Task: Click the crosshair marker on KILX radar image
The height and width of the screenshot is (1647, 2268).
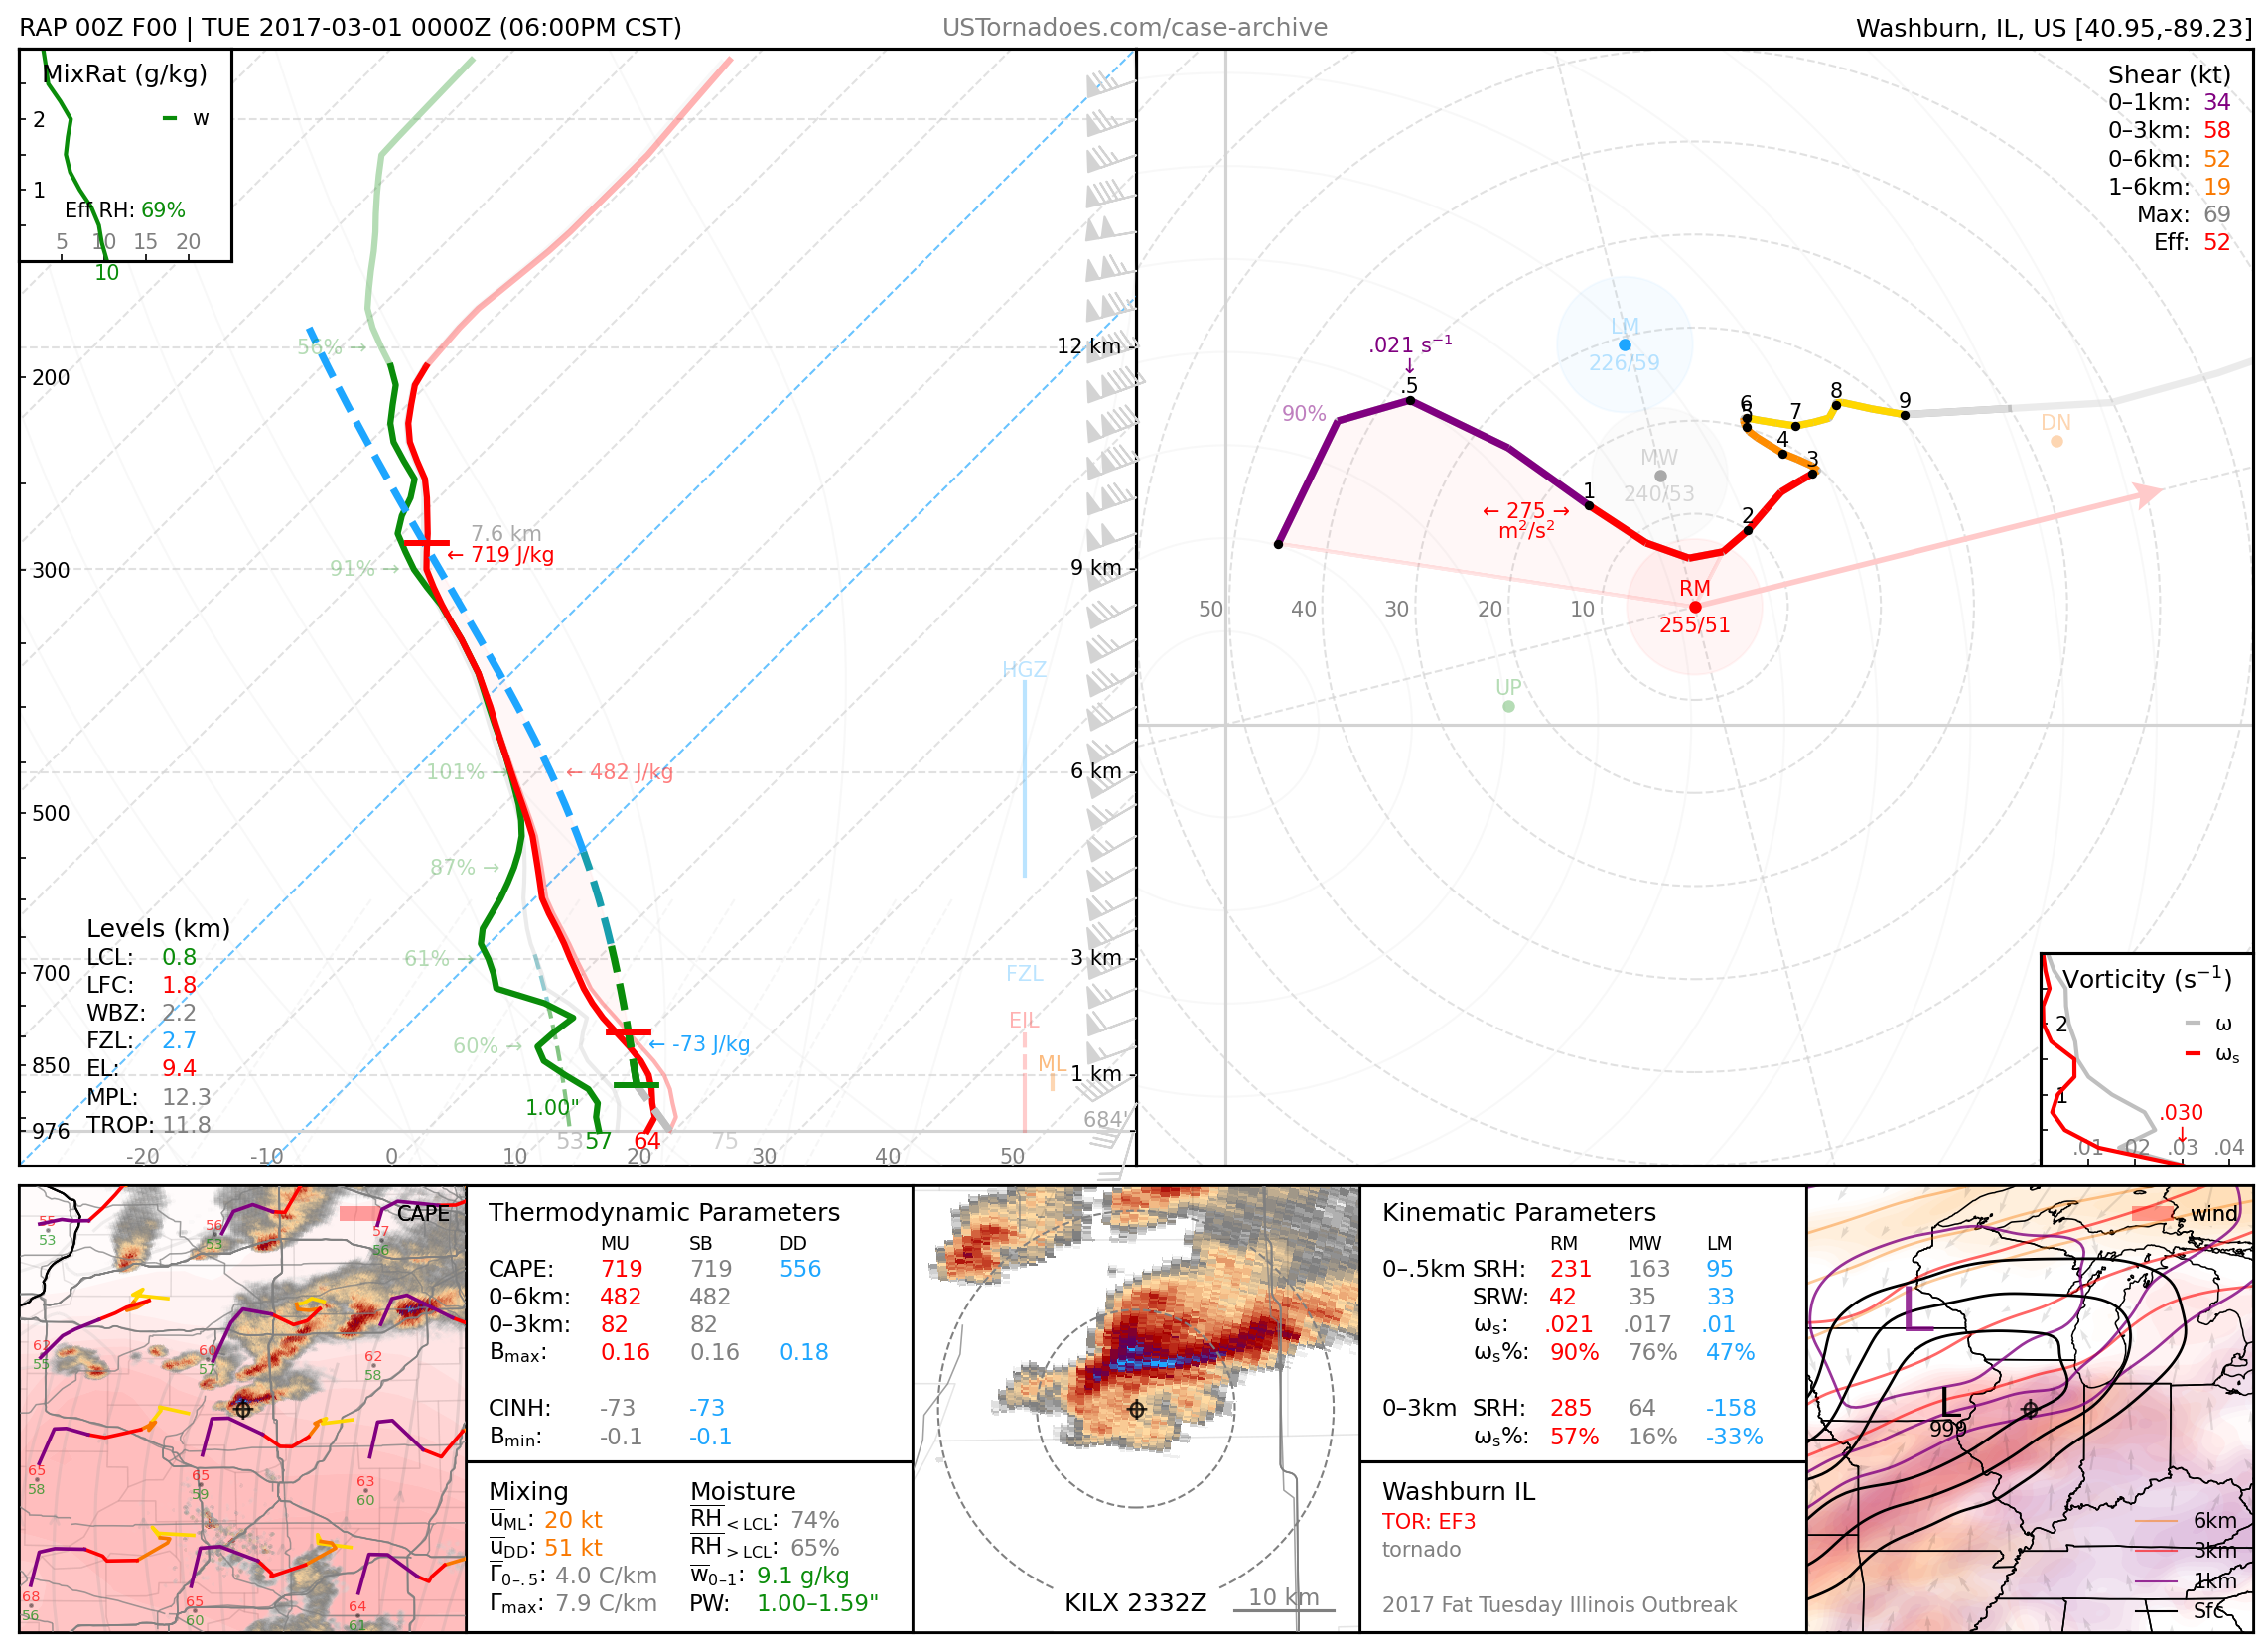Action: point(1137,1410)
